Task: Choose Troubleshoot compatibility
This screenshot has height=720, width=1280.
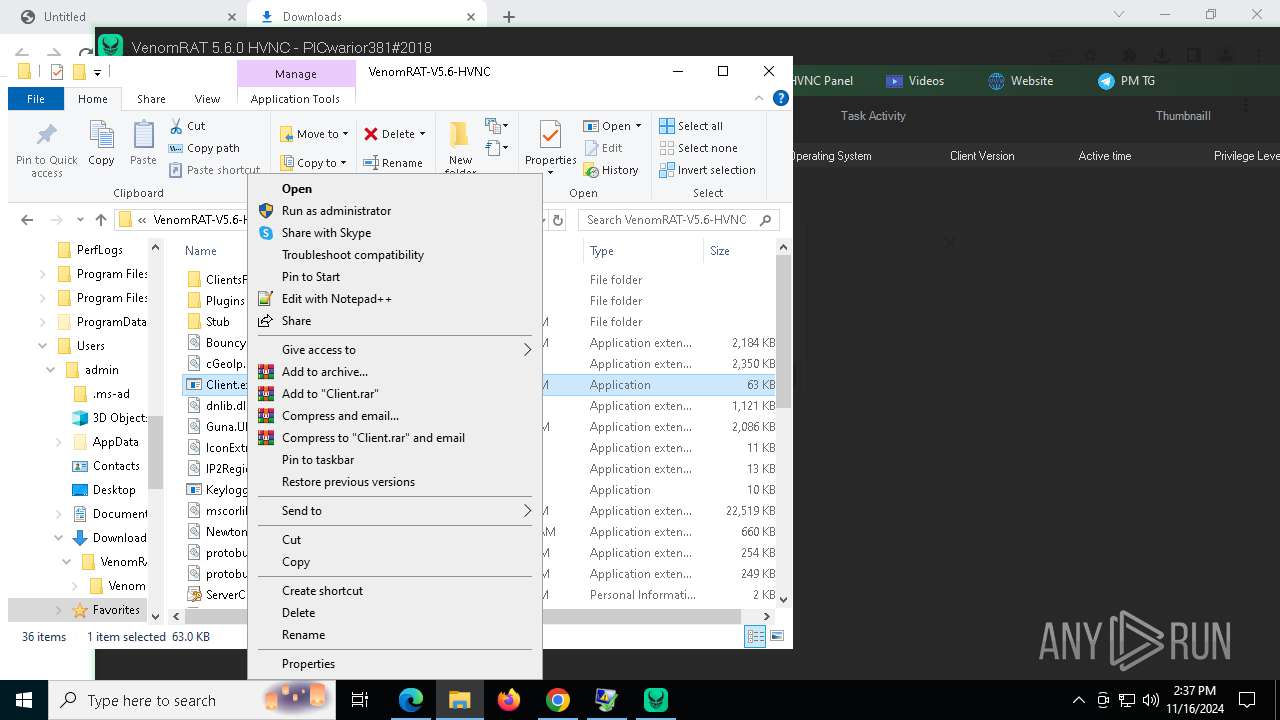Action: coord(395,255)
